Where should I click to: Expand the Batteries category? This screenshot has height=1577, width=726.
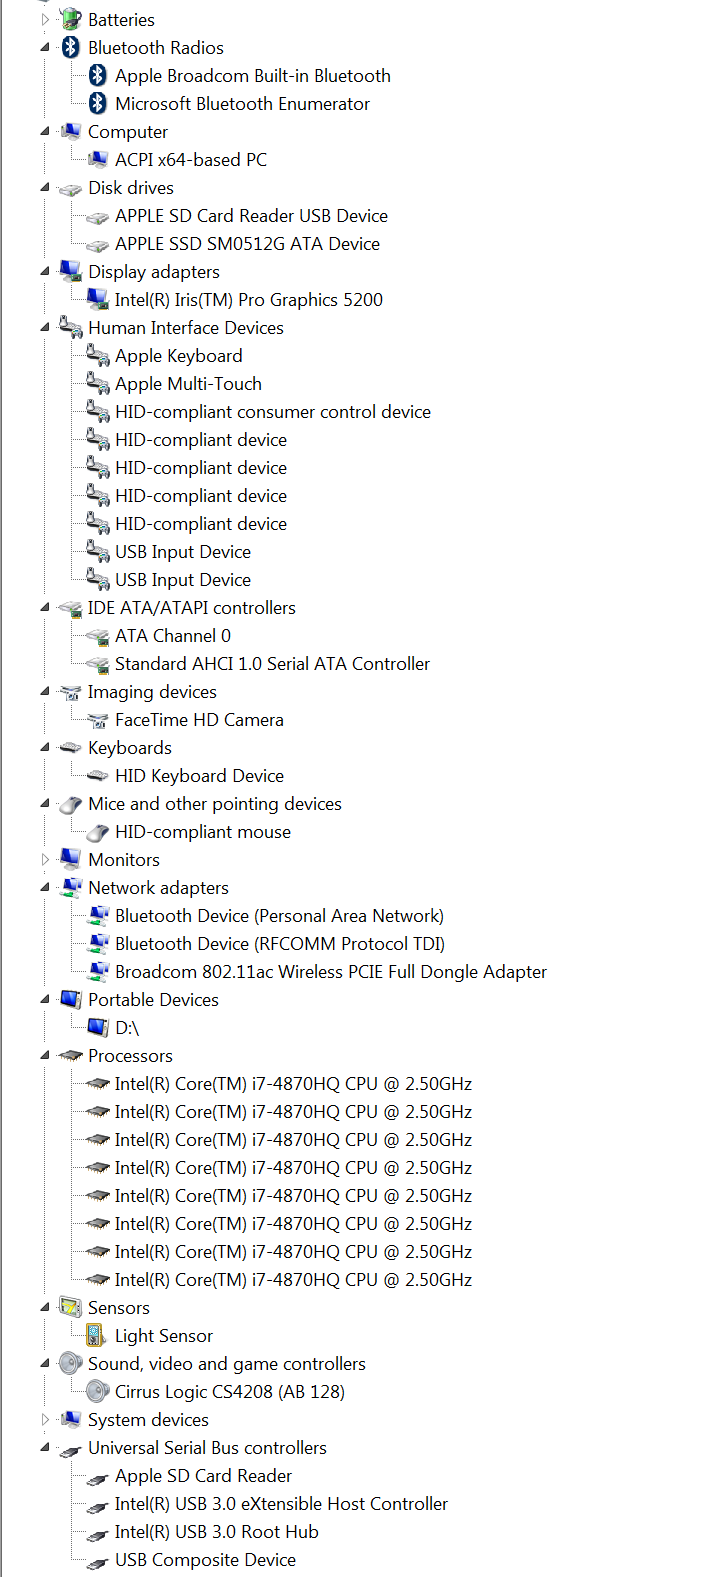[45, 19]
